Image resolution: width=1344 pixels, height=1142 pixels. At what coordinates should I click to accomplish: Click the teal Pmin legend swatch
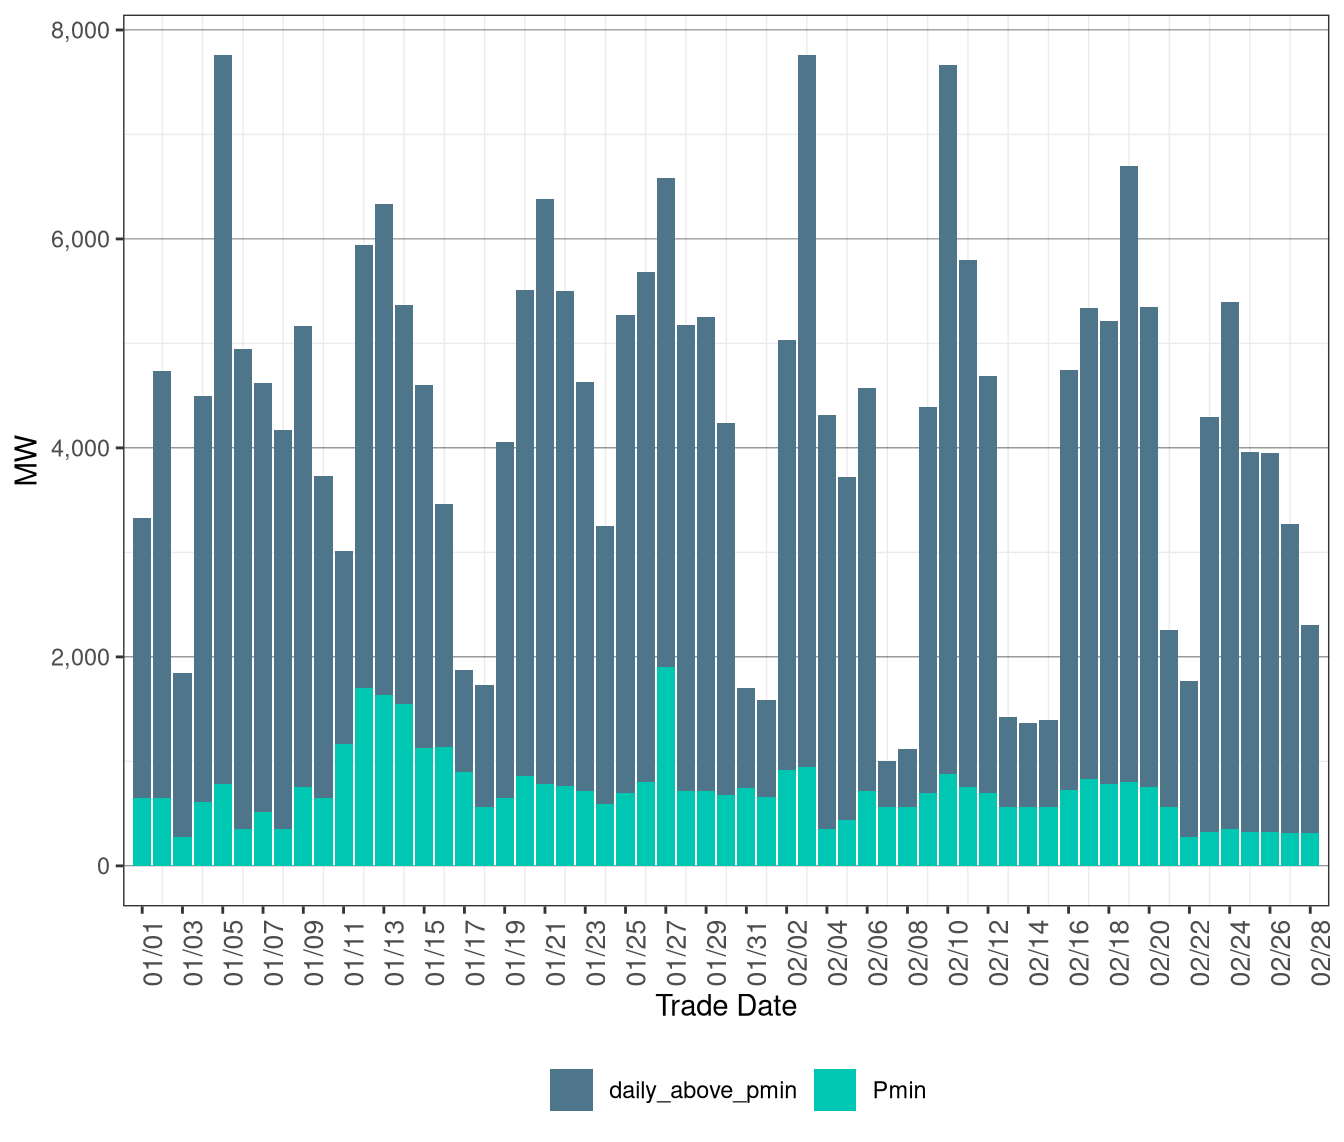pyautogui.click(x=835, y=1089)
